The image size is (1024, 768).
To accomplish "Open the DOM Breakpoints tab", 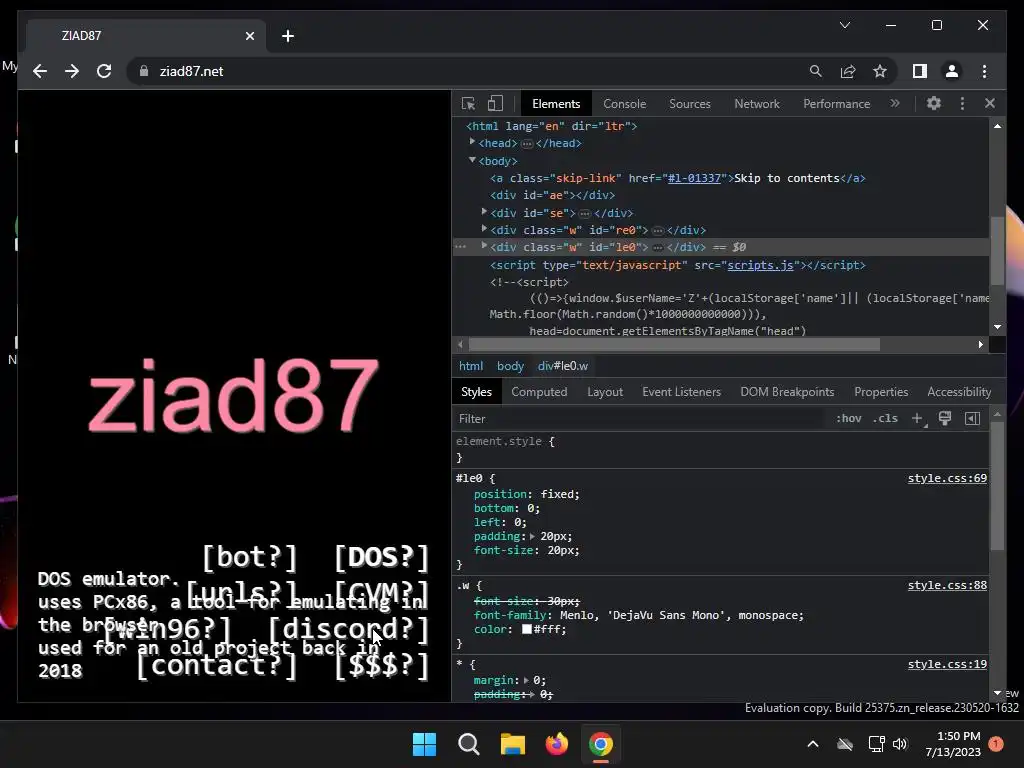I will pos(787,392).
